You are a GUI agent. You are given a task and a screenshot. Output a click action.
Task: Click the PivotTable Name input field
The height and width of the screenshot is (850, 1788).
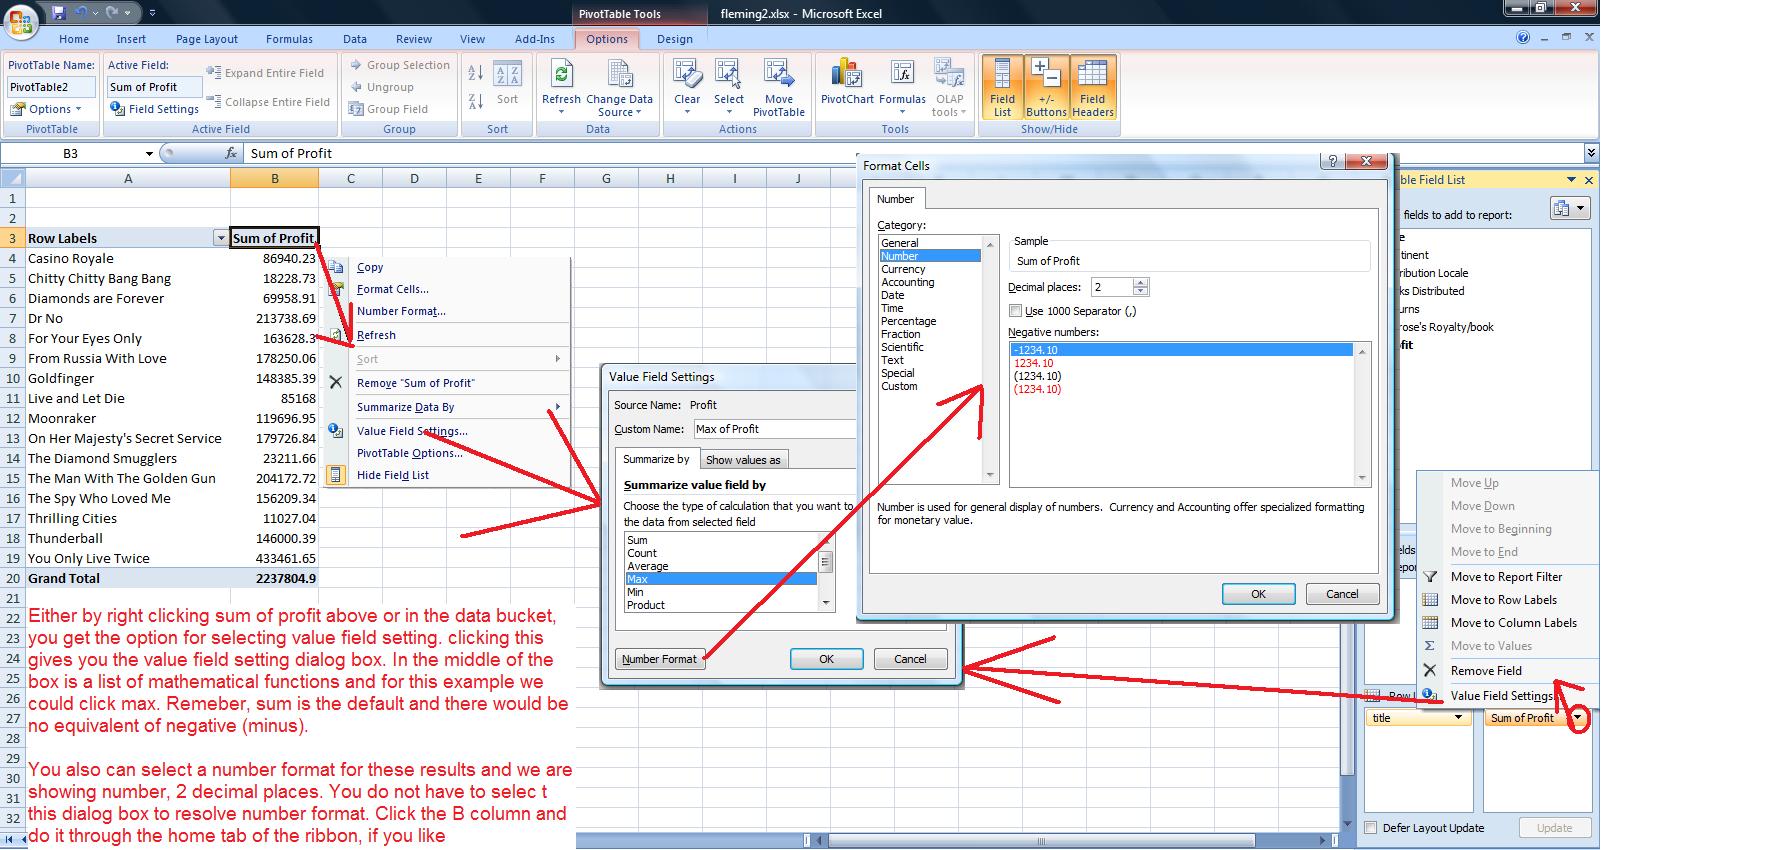pyautogui.click(x=51, y=87)
